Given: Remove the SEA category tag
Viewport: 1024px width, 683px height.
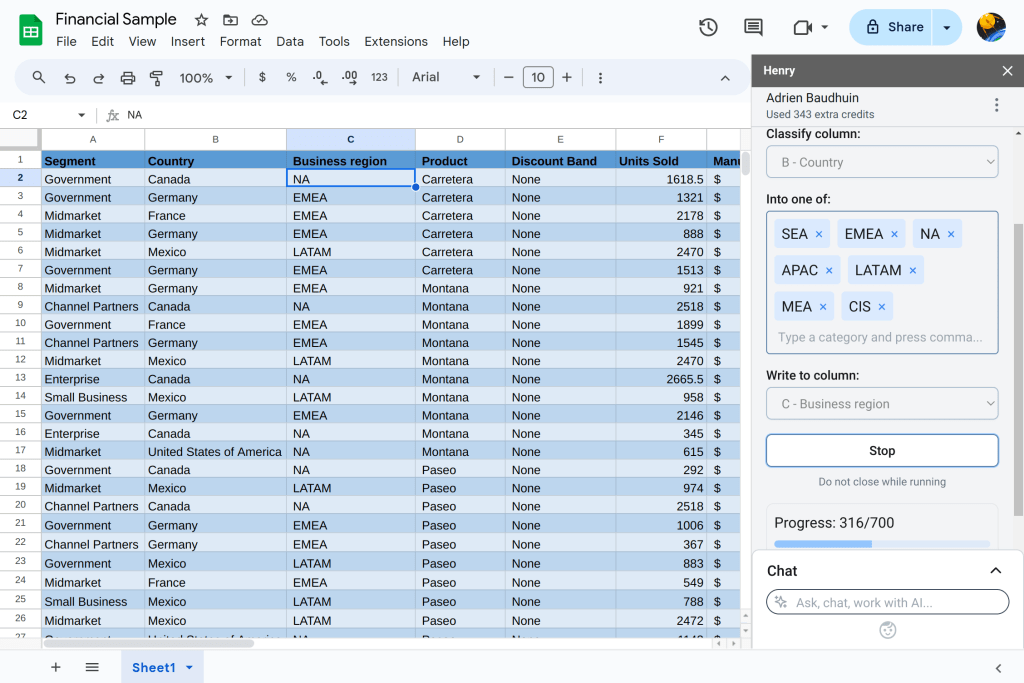Looking at the screenshot, I should click(819, 234).
